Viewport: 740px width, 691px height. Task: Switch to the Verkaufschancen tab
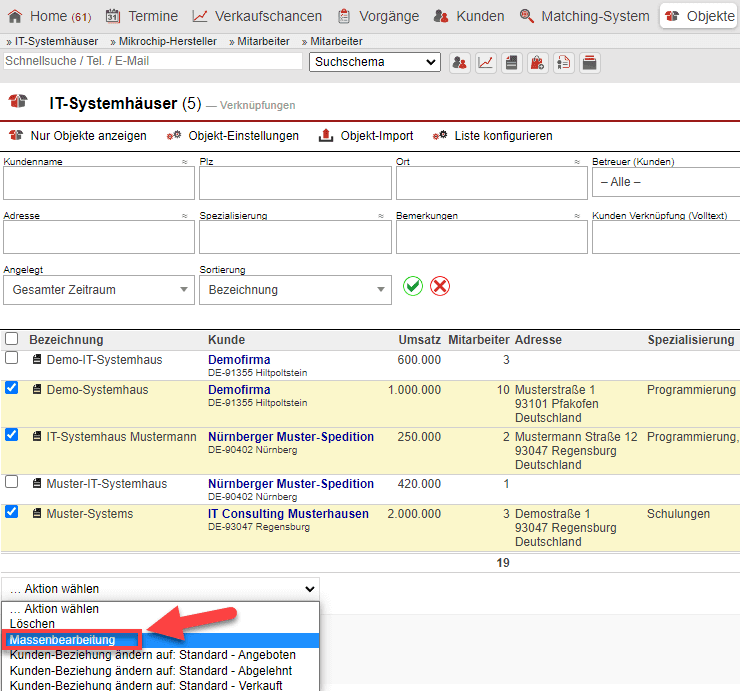pyautogui.click(x=258, y=16)
